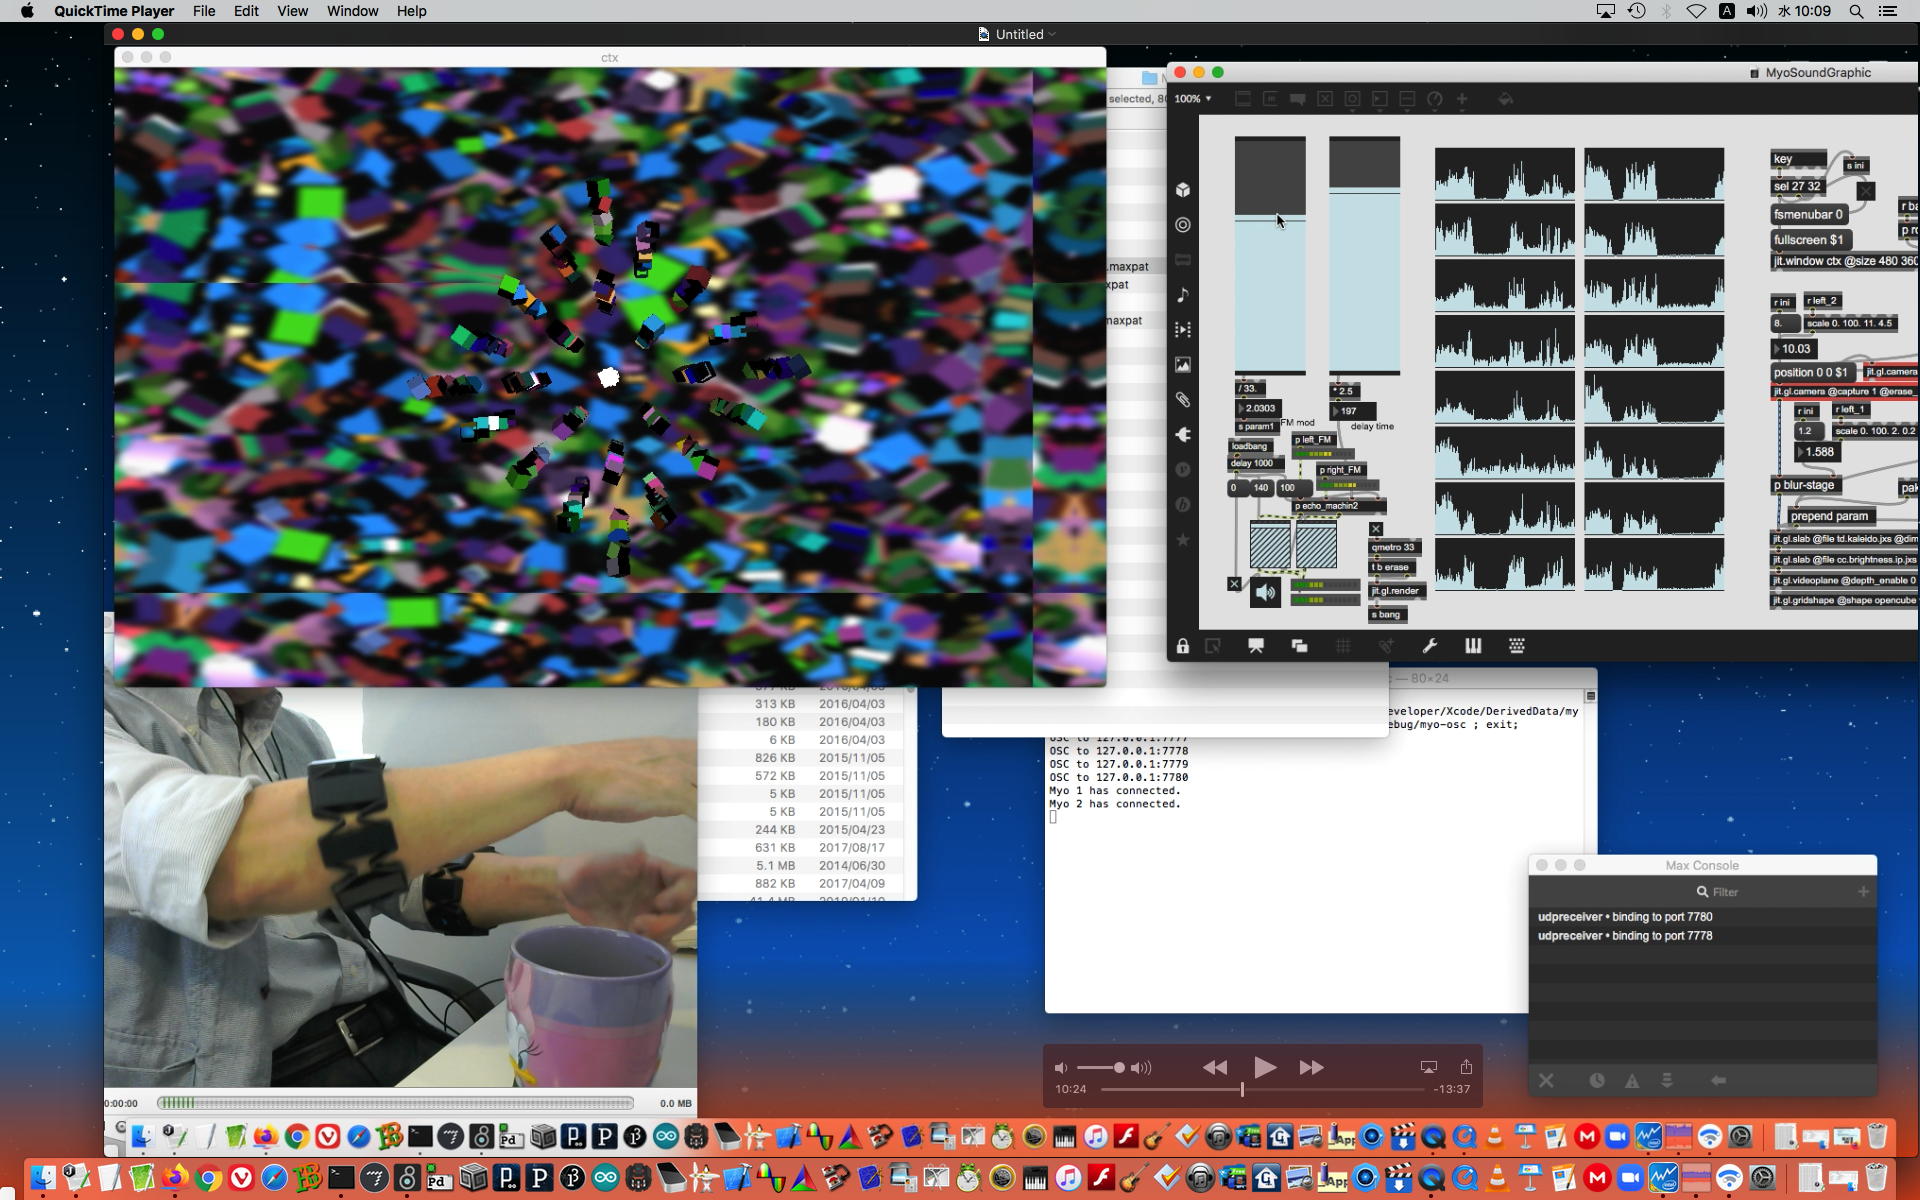Open the plug-ins icon in sidebar
The height and width of the screenshot is (1200, 1920).
click(x=1183, y=435)
